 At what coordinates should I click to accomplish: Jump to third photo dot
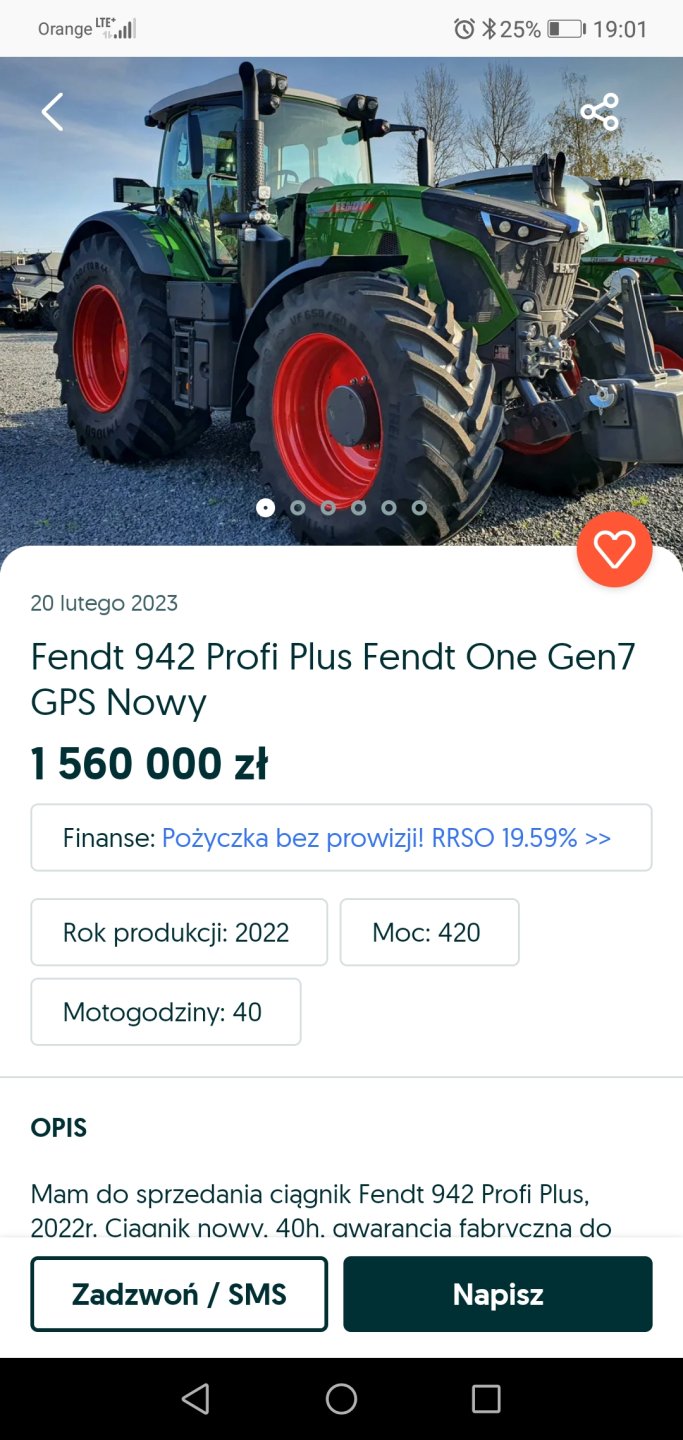328,507
